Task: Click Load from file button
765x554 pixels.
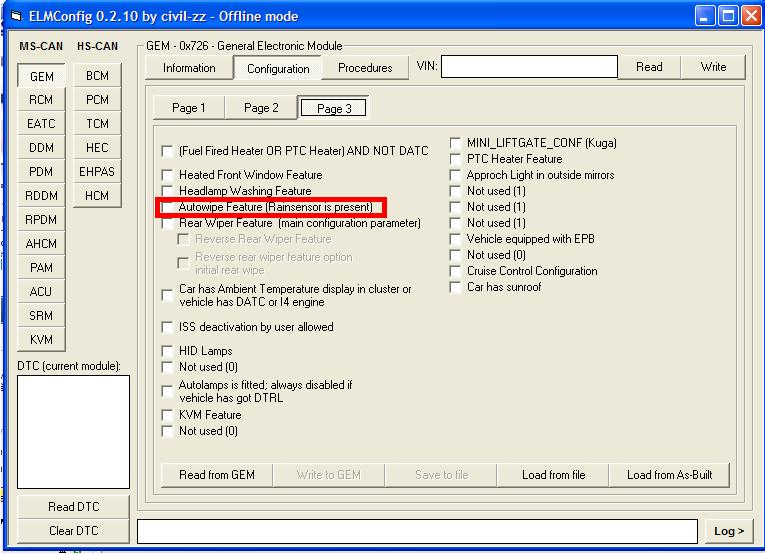Action: (553, 475)
